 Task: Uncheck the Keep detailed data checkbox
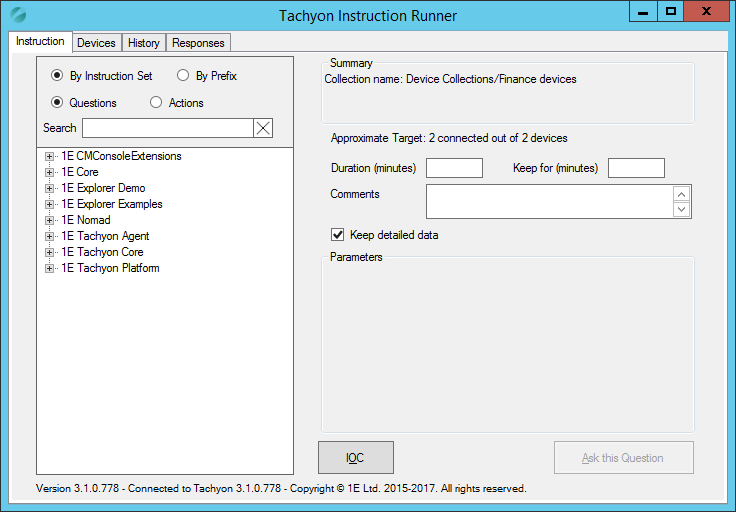(x=337, y=236)
